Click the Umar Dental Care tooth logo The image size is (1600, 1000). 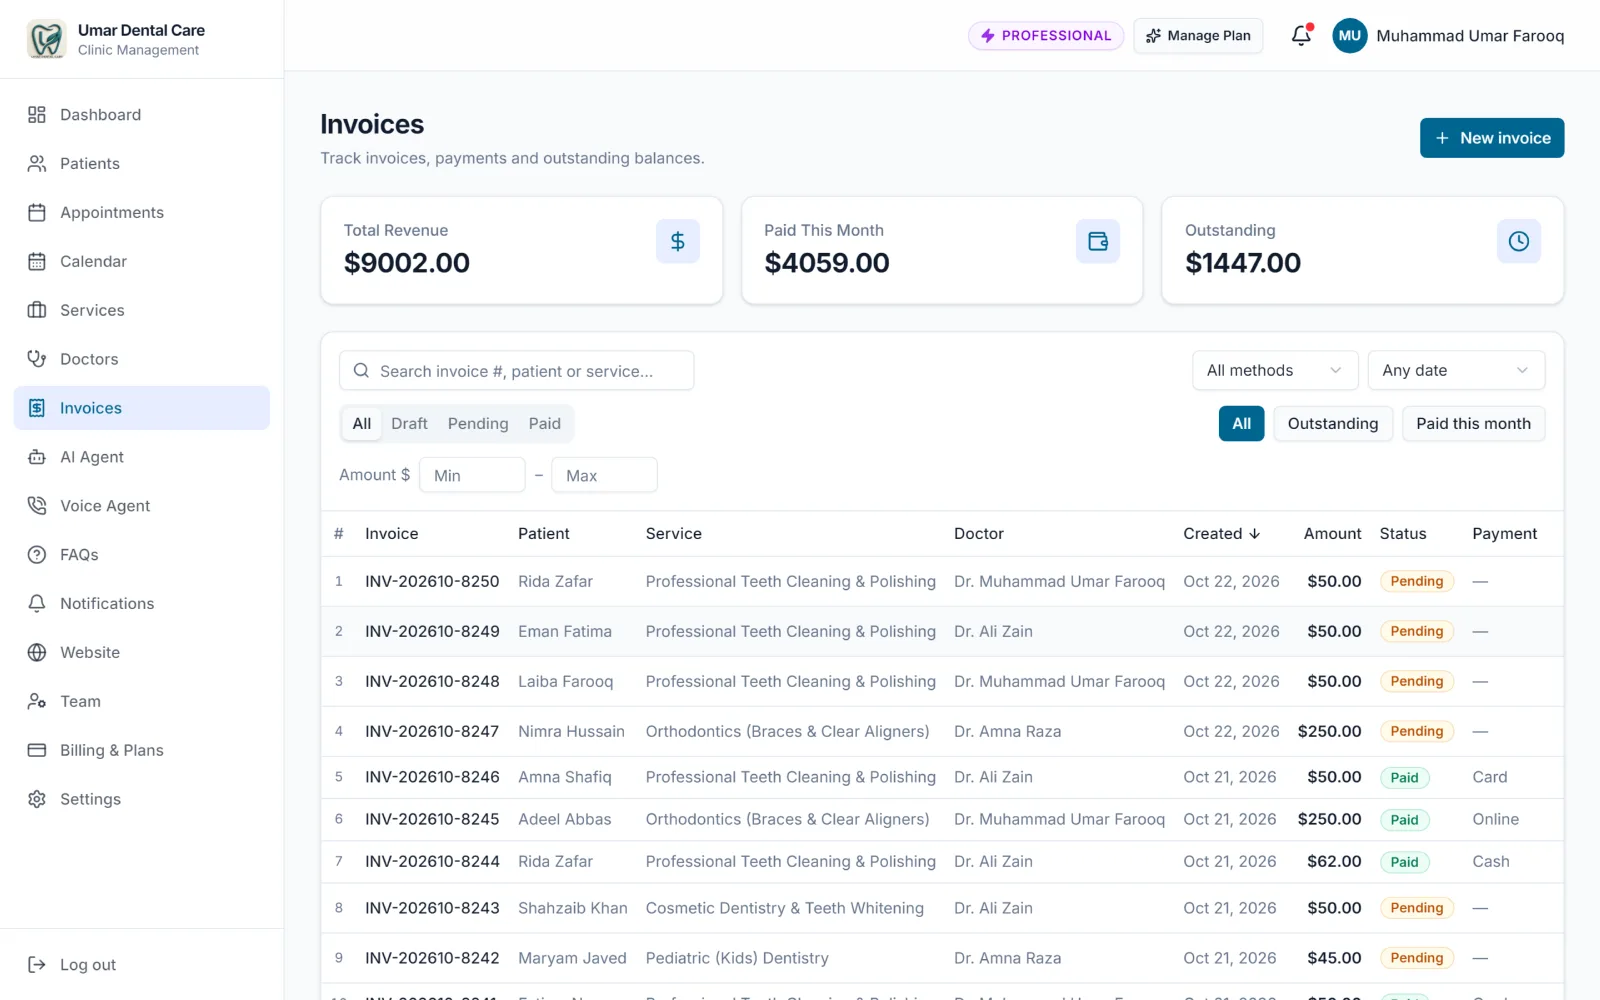pyautogui.click(x=46, y=39)
